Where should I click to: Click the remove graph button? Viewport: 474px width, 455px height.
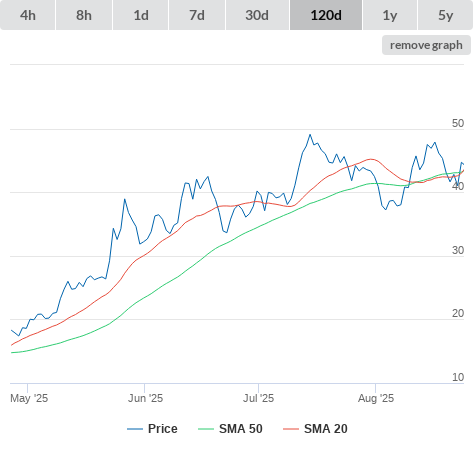click(426, 45)
